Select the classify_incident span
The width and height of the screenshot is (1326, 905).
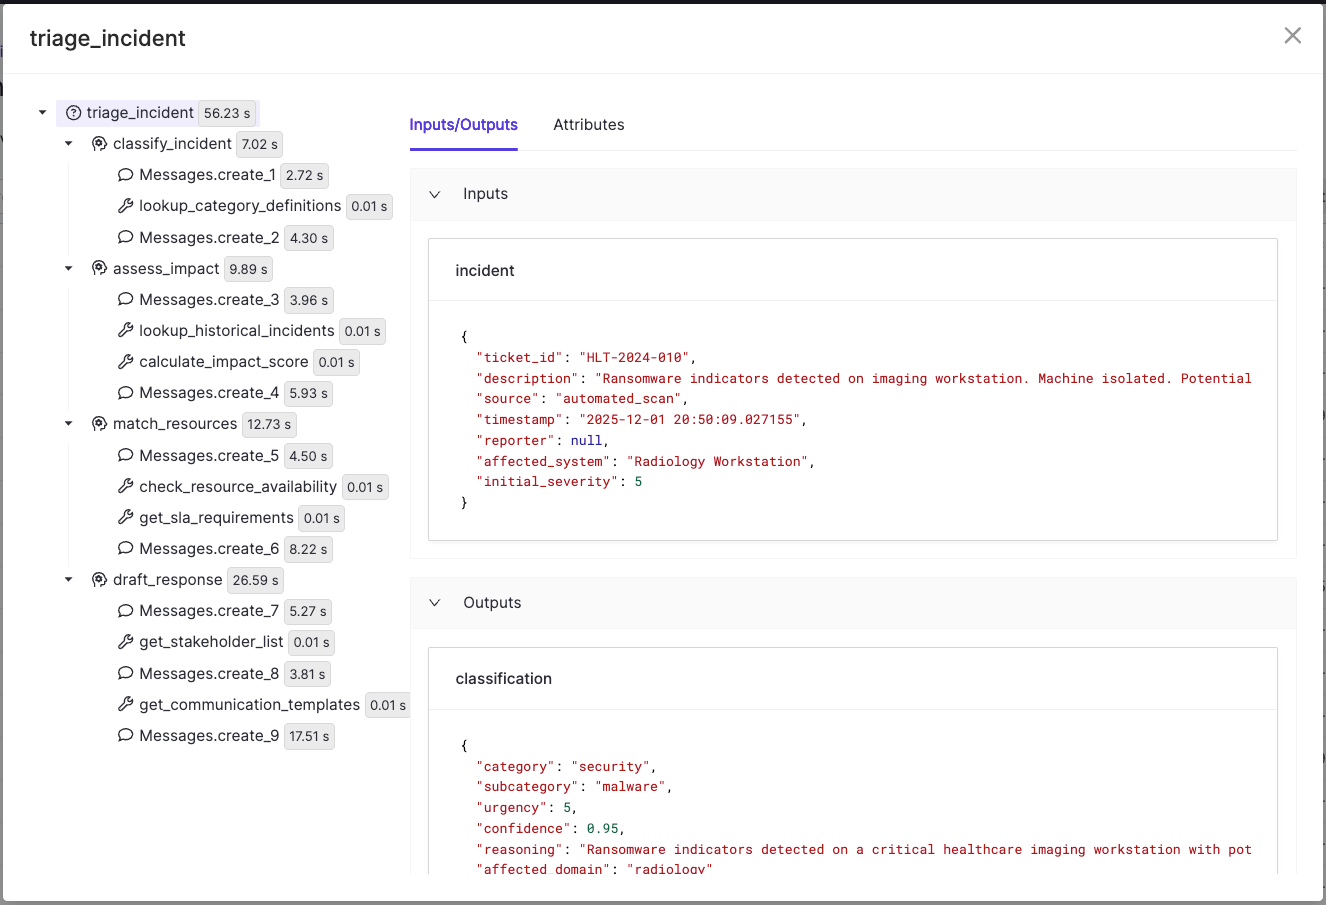[172, 144]
